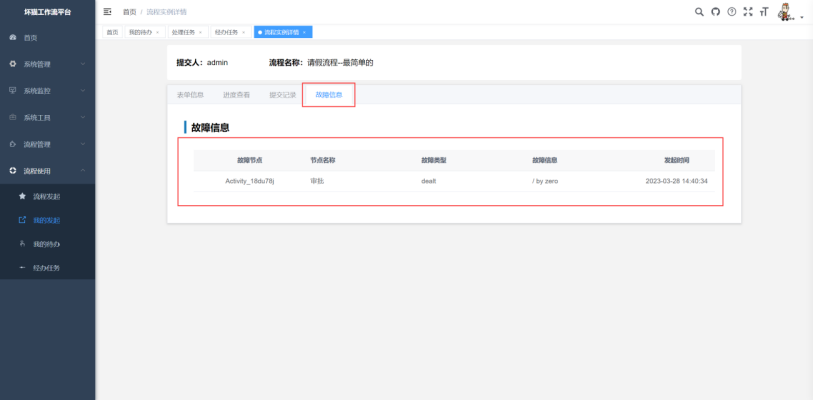The width and height of the screenshot is (814, 400).
Task: Click the 首页 breadcrumb link
Action: click(129, 11)
